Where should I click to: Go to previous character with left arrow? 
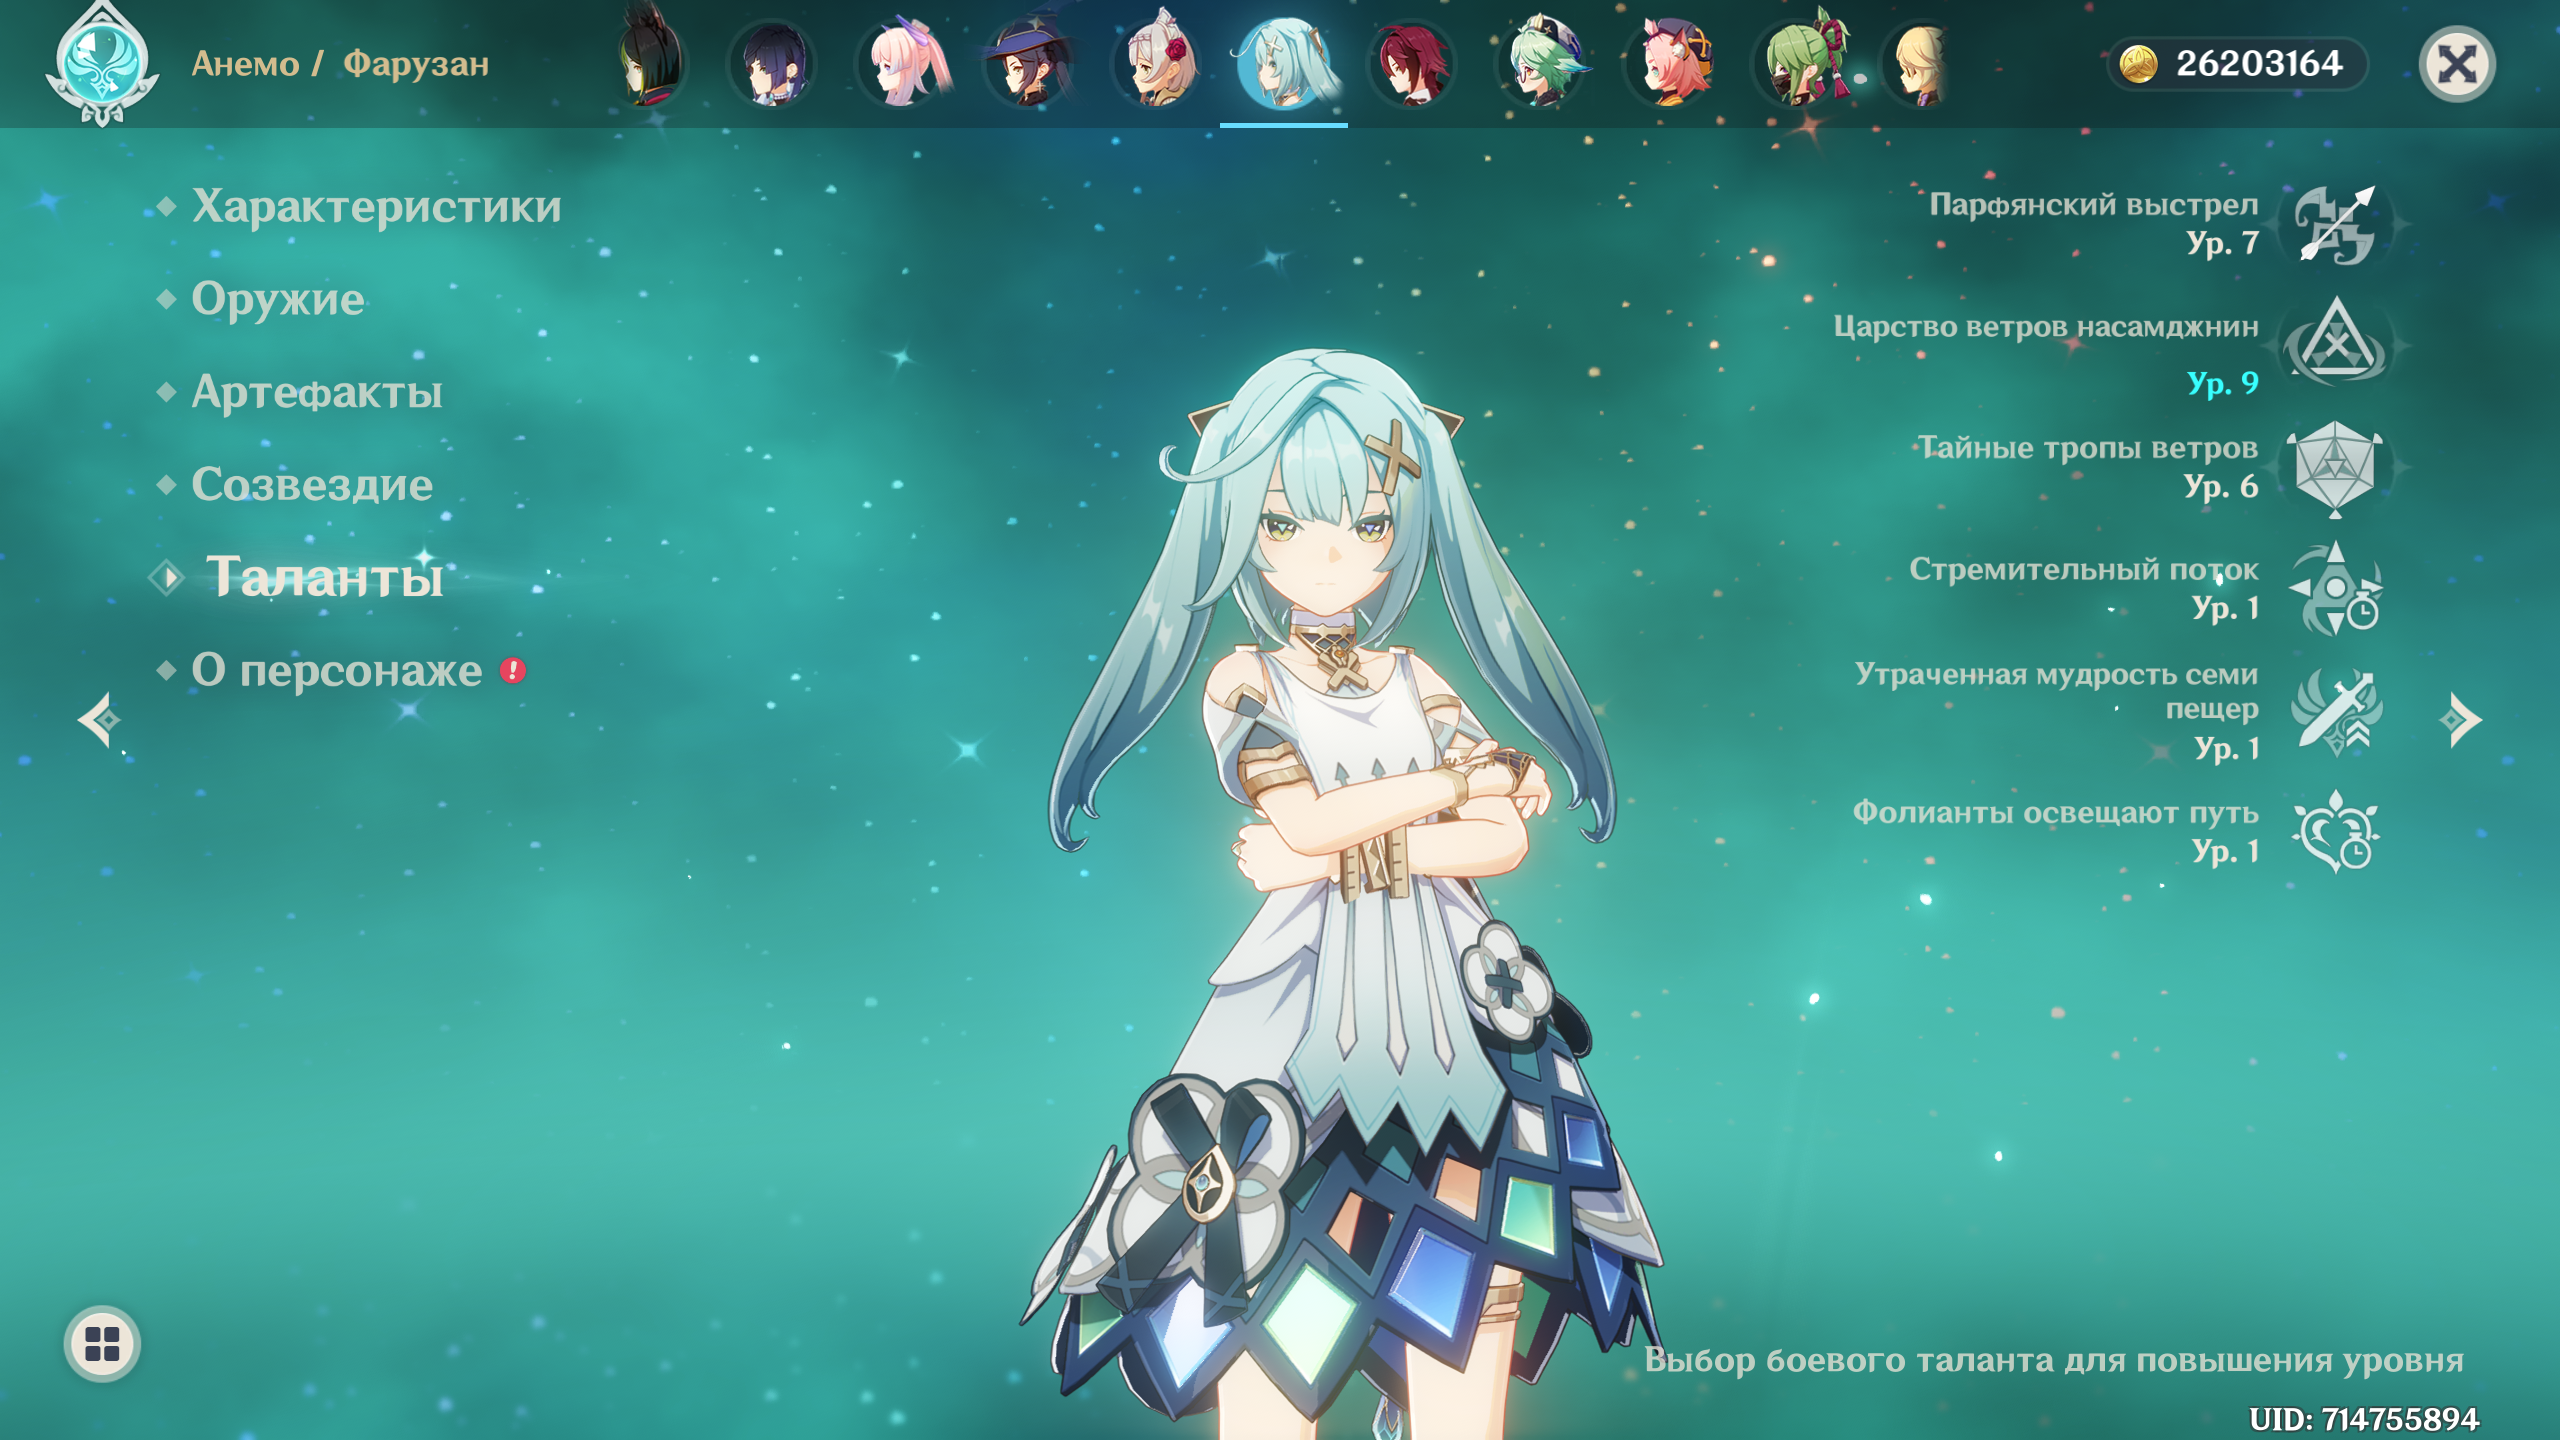coord(99,719)
